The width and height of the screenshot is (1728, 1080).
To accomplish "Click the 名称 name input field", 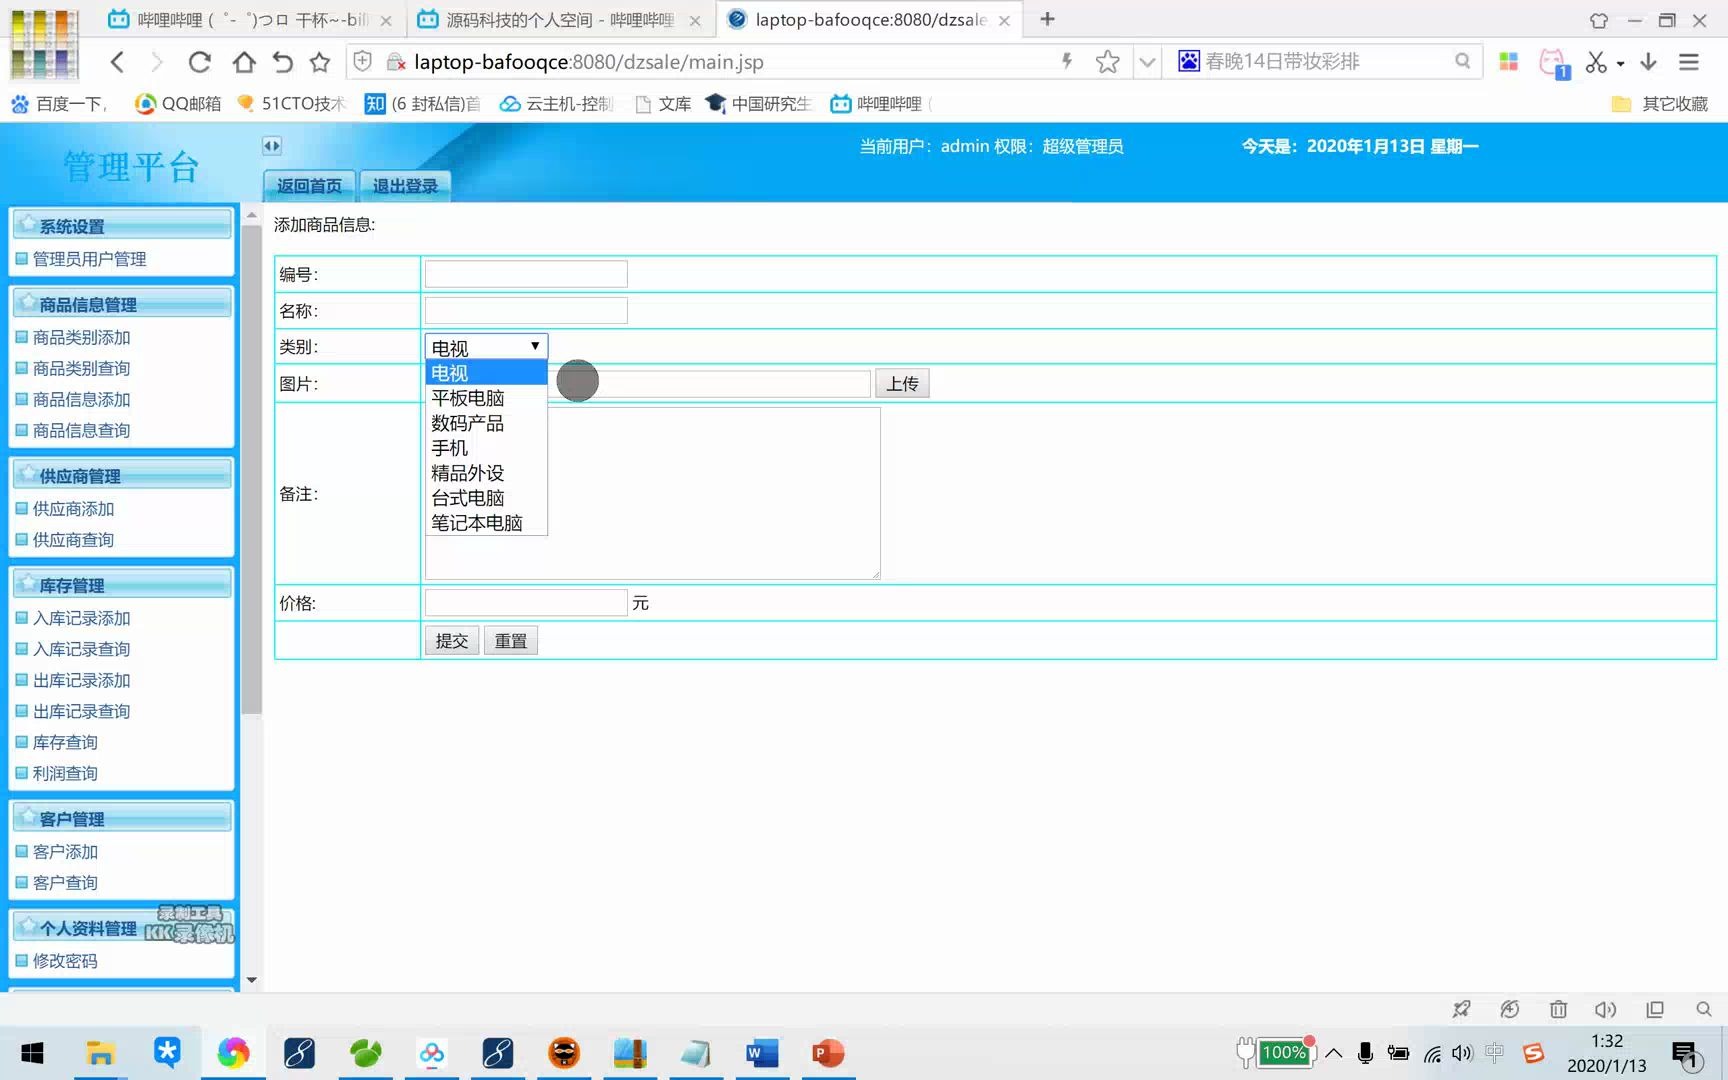I will tap(525, 310).
